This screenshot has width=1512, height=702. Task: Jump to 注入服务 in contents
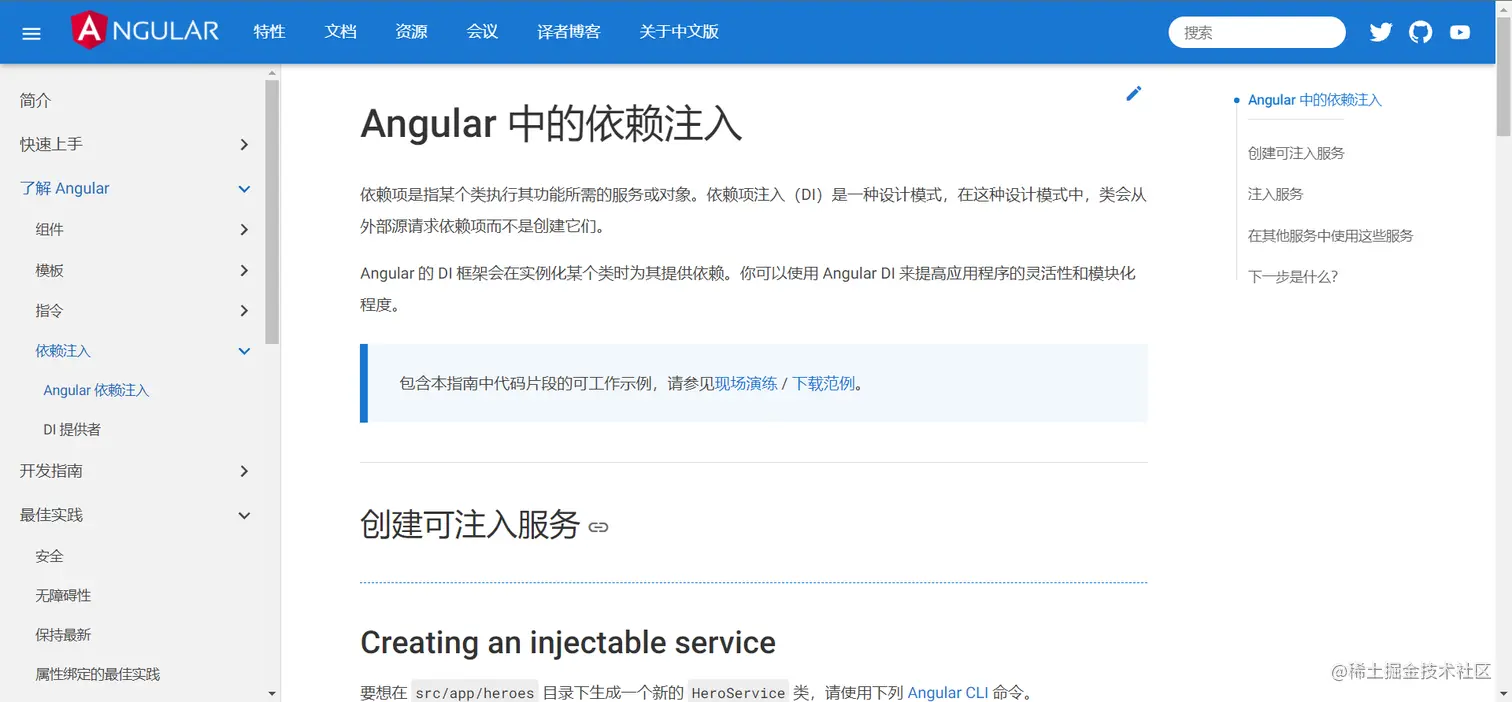point(1275,194)
